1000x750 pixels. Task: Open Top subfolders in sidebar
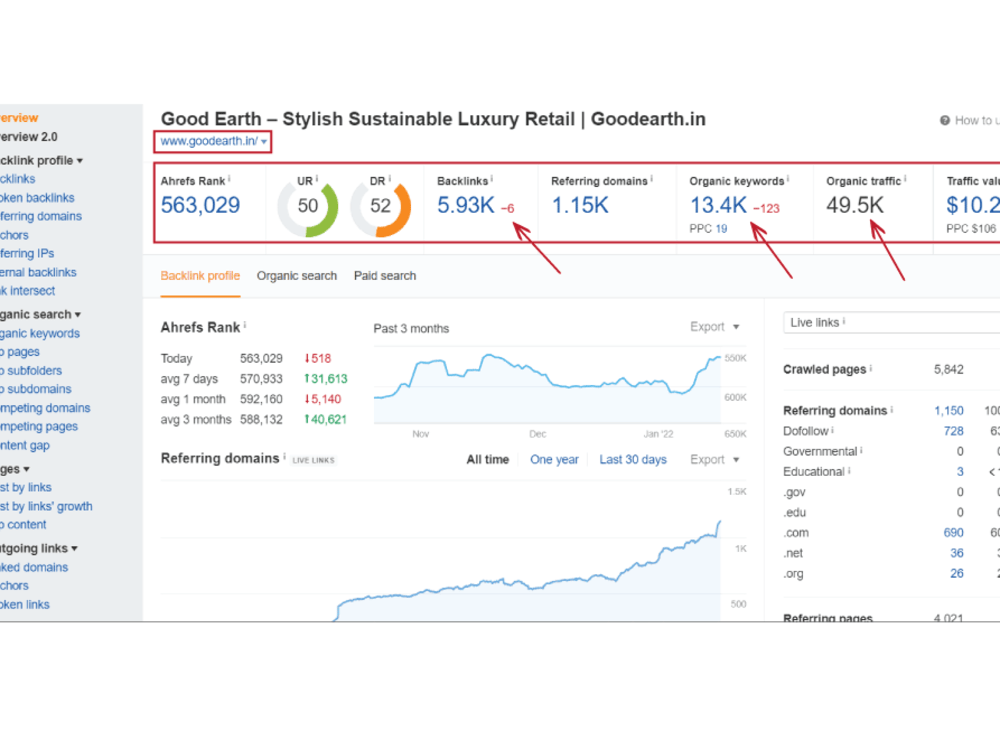31,371
